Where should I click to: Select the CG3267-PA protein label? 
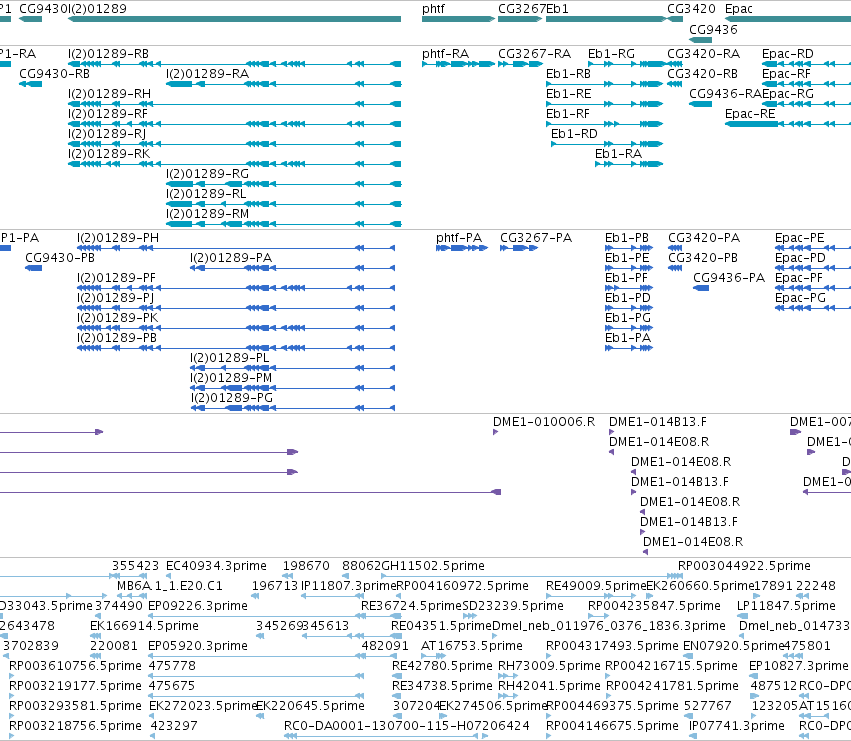tap(536, 238)
